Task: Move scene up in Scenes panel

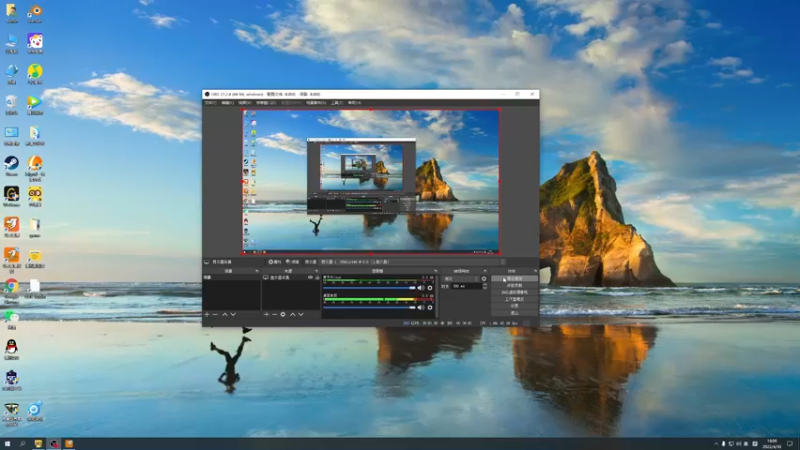Action: (x=224, y=314)
